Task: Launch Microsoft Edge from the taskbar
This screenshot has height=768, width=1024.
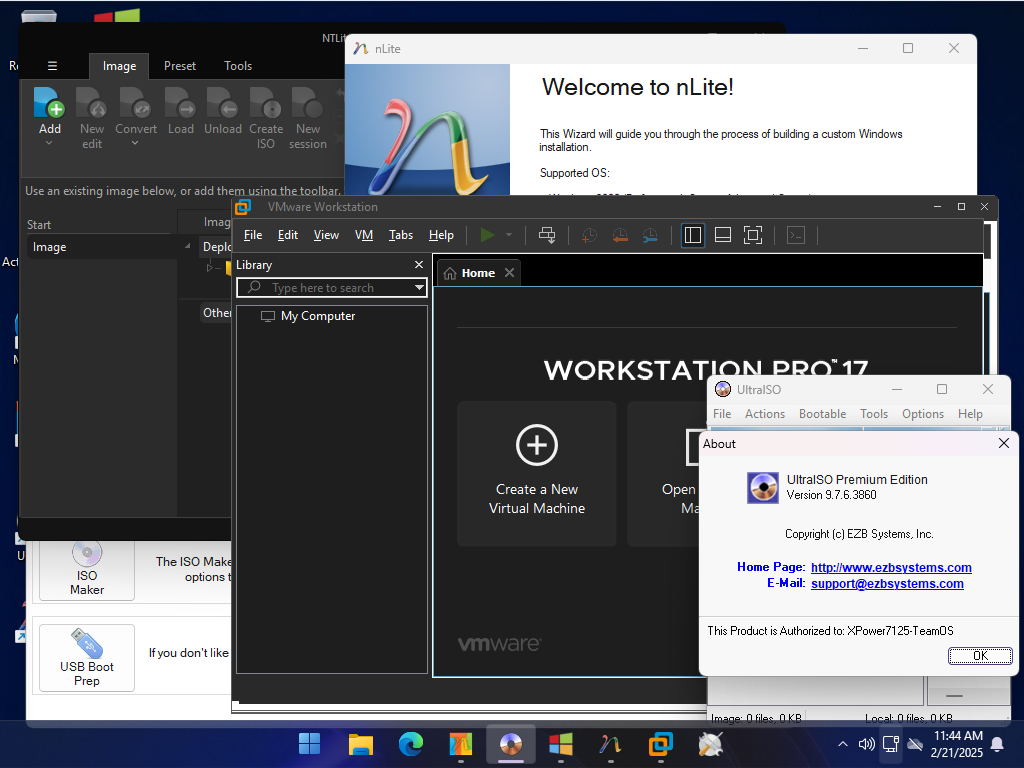Action: 411,744
